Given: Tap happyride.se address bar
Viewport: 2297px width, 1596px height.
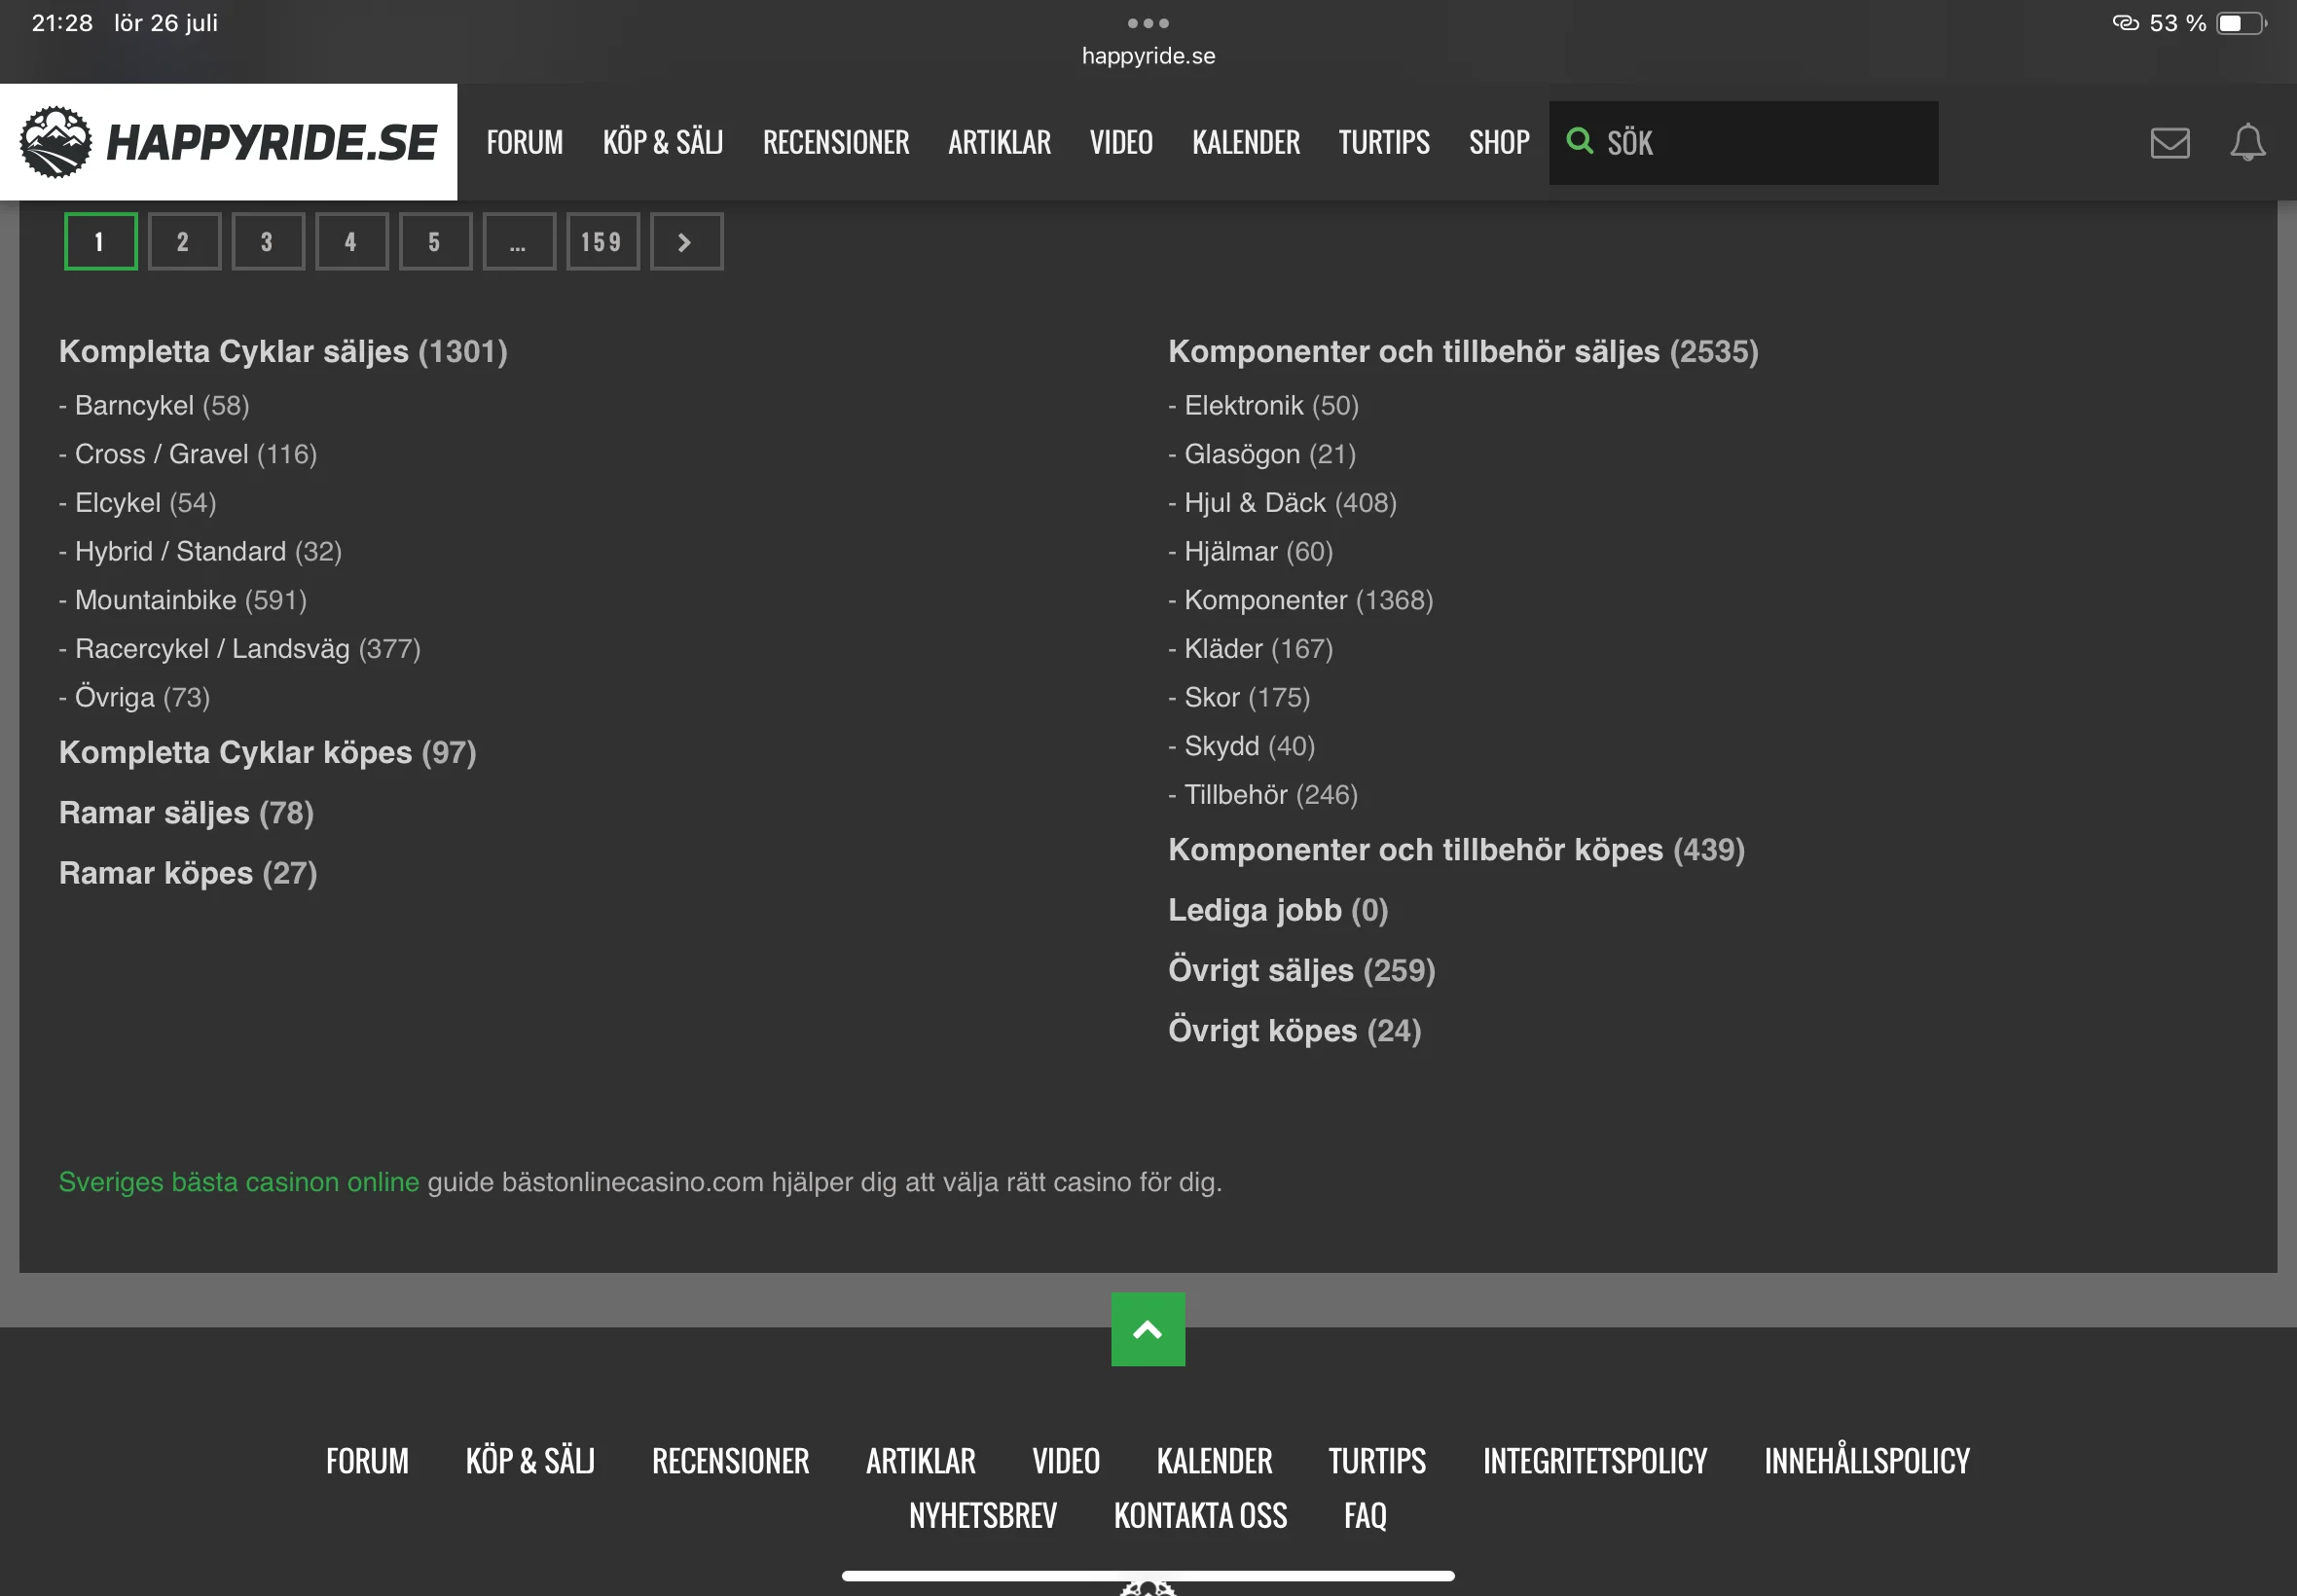Looking at the screenshot, I should pos(1147,56).
